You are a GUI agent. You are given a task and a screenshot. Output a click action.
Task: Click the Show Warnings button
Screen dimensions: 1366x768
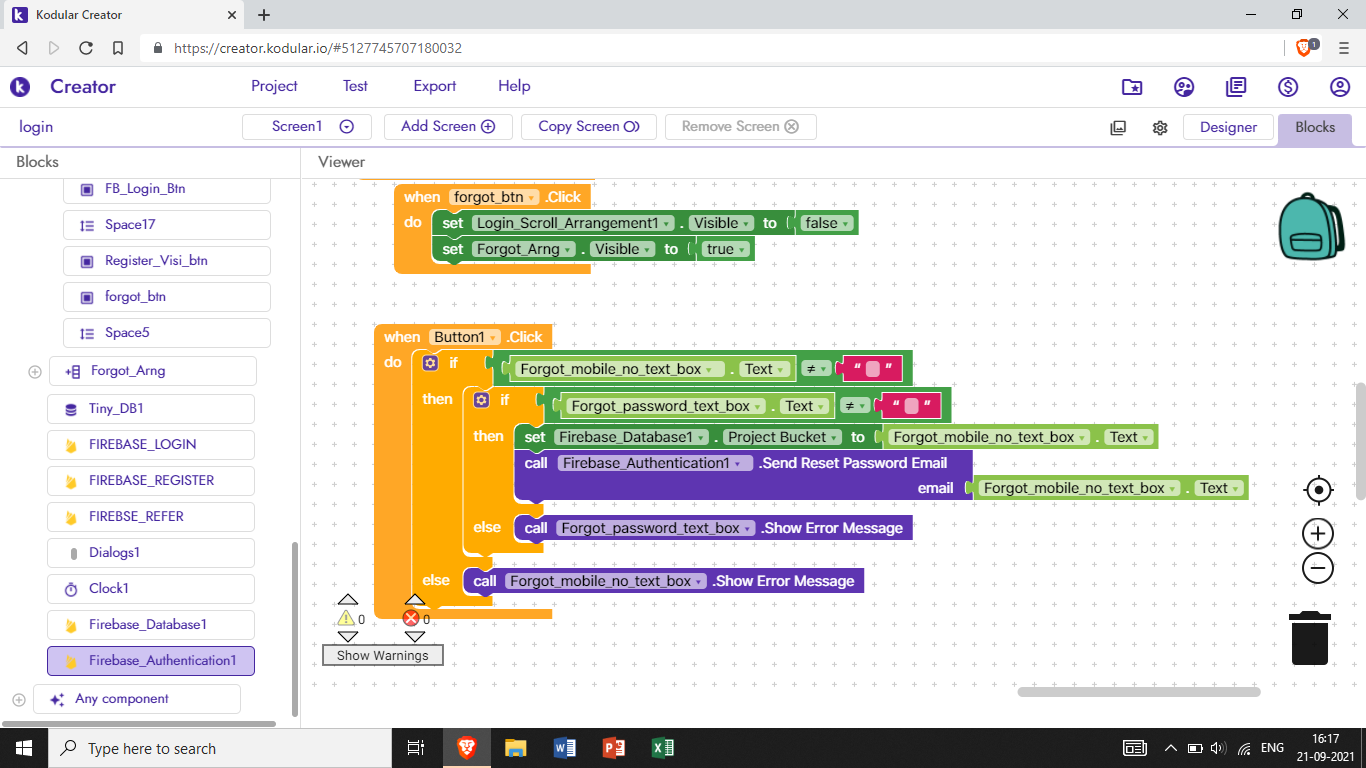click(382, 656)
